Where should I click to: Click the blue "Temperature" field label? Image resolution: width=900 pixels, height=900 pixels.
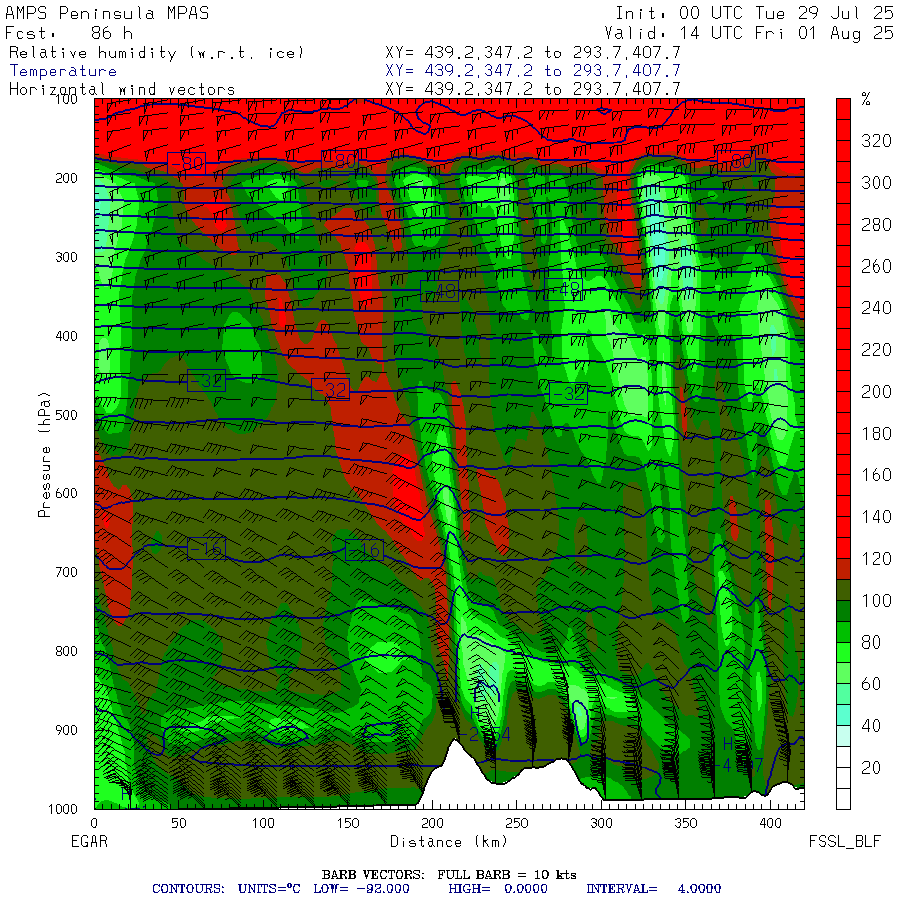click(x=63, y=71)
